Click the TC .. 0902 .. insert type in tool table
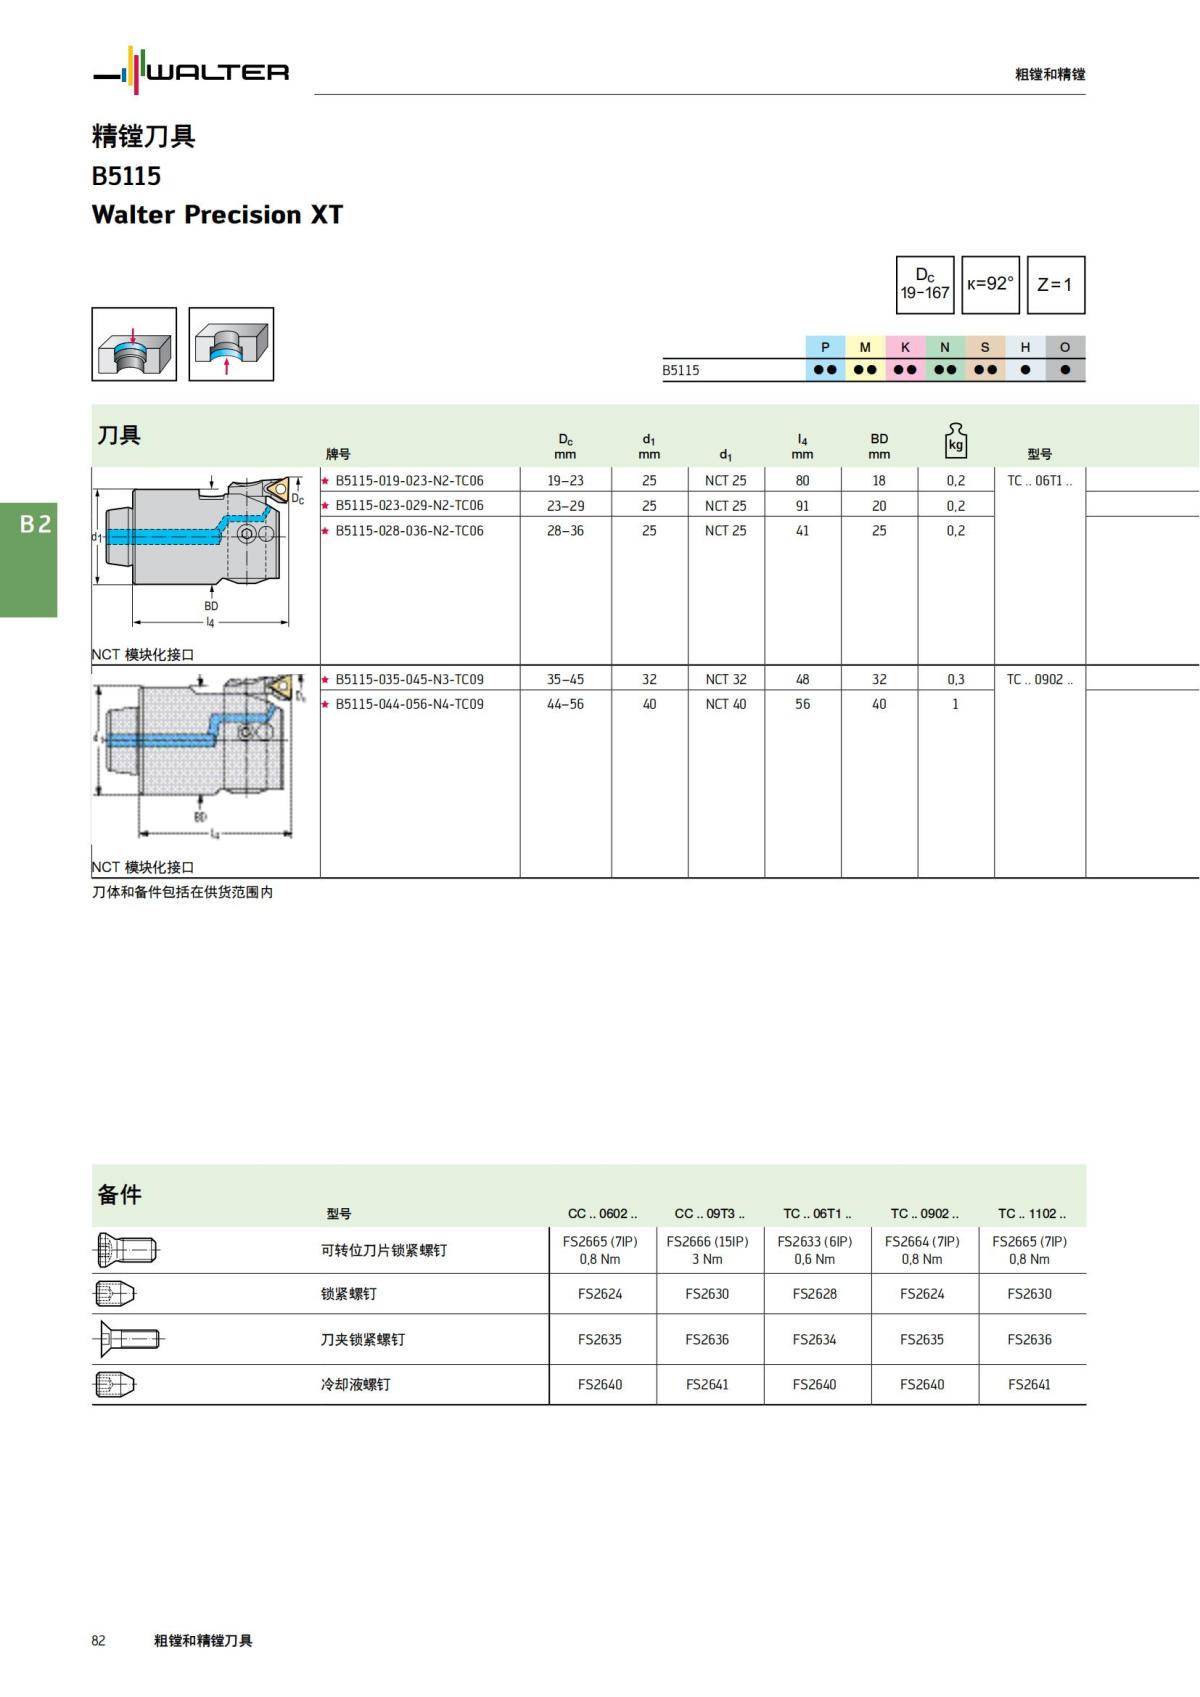Screen dimensions: 1200x1697 (x=1040, y=680)
